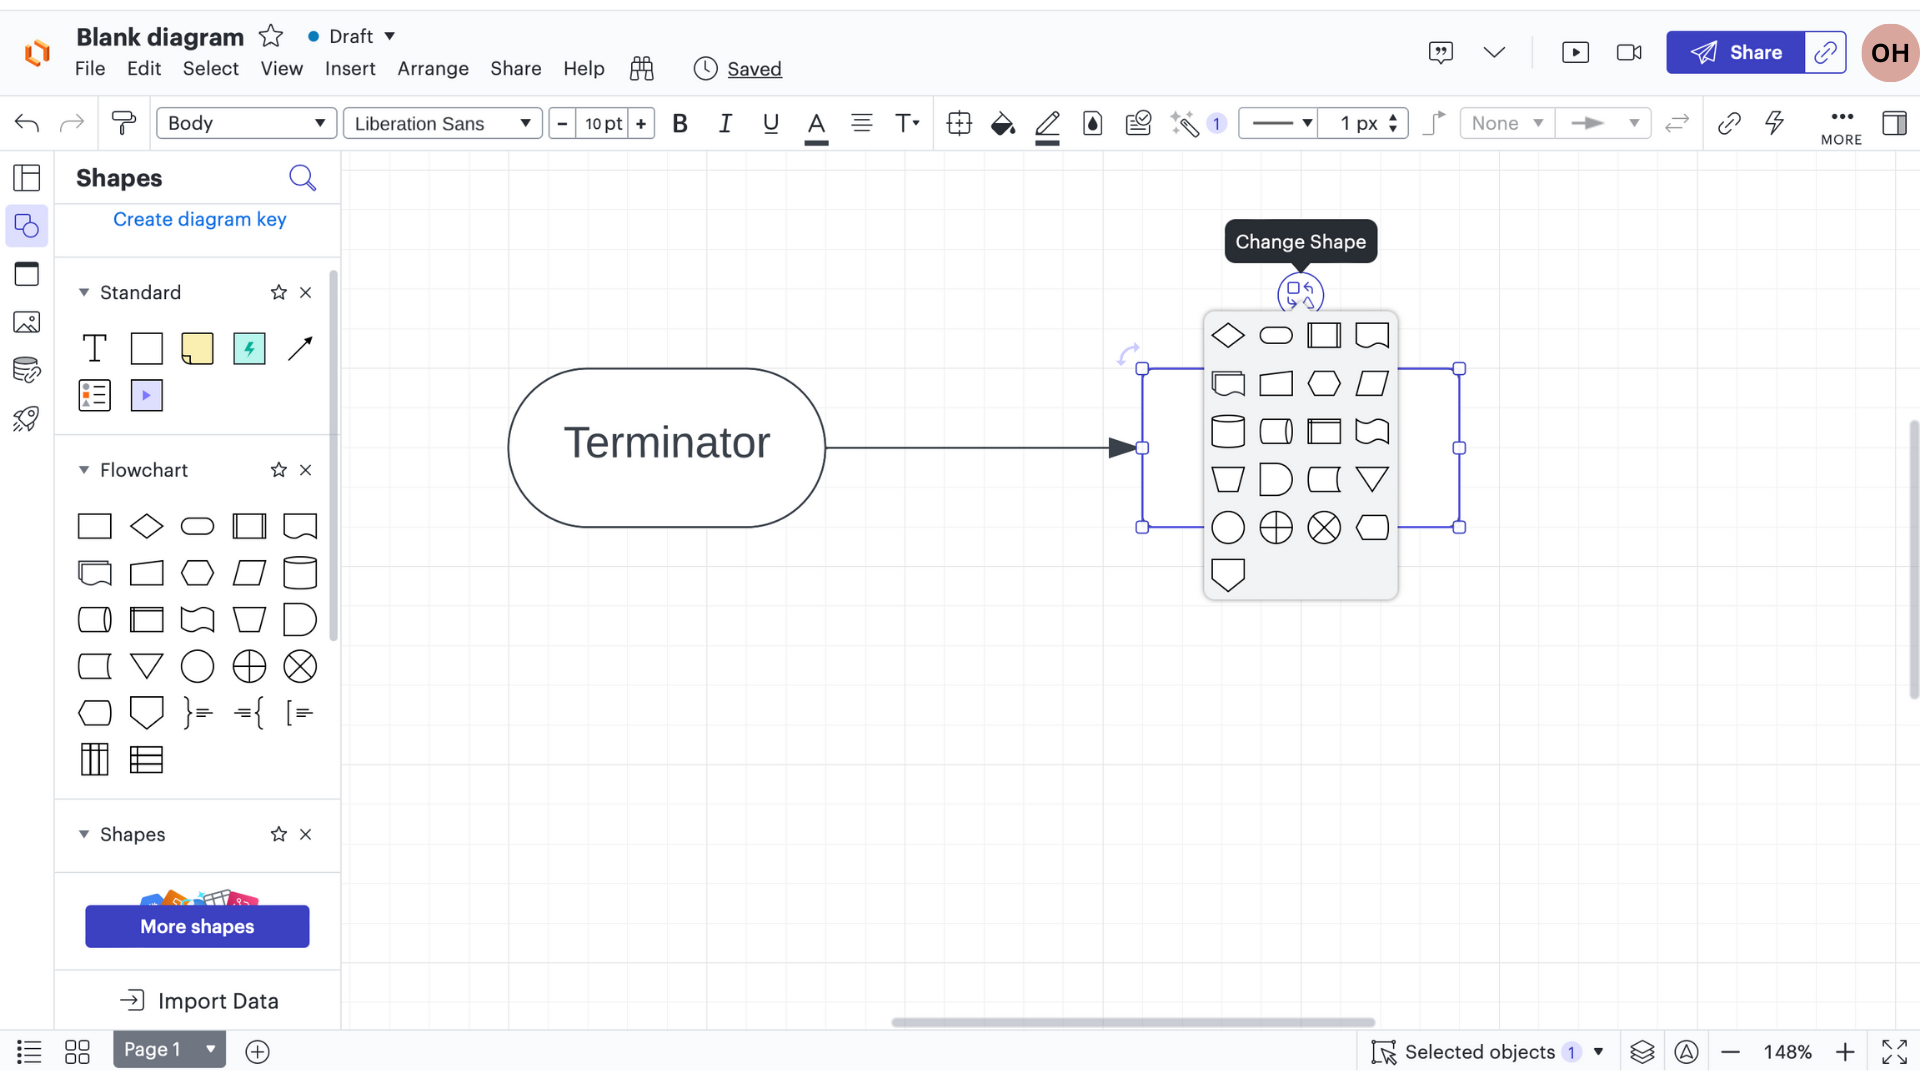Open the layers icon in status bar
Viewport: 1920px width, 1080px height.
[1642, 1052]
